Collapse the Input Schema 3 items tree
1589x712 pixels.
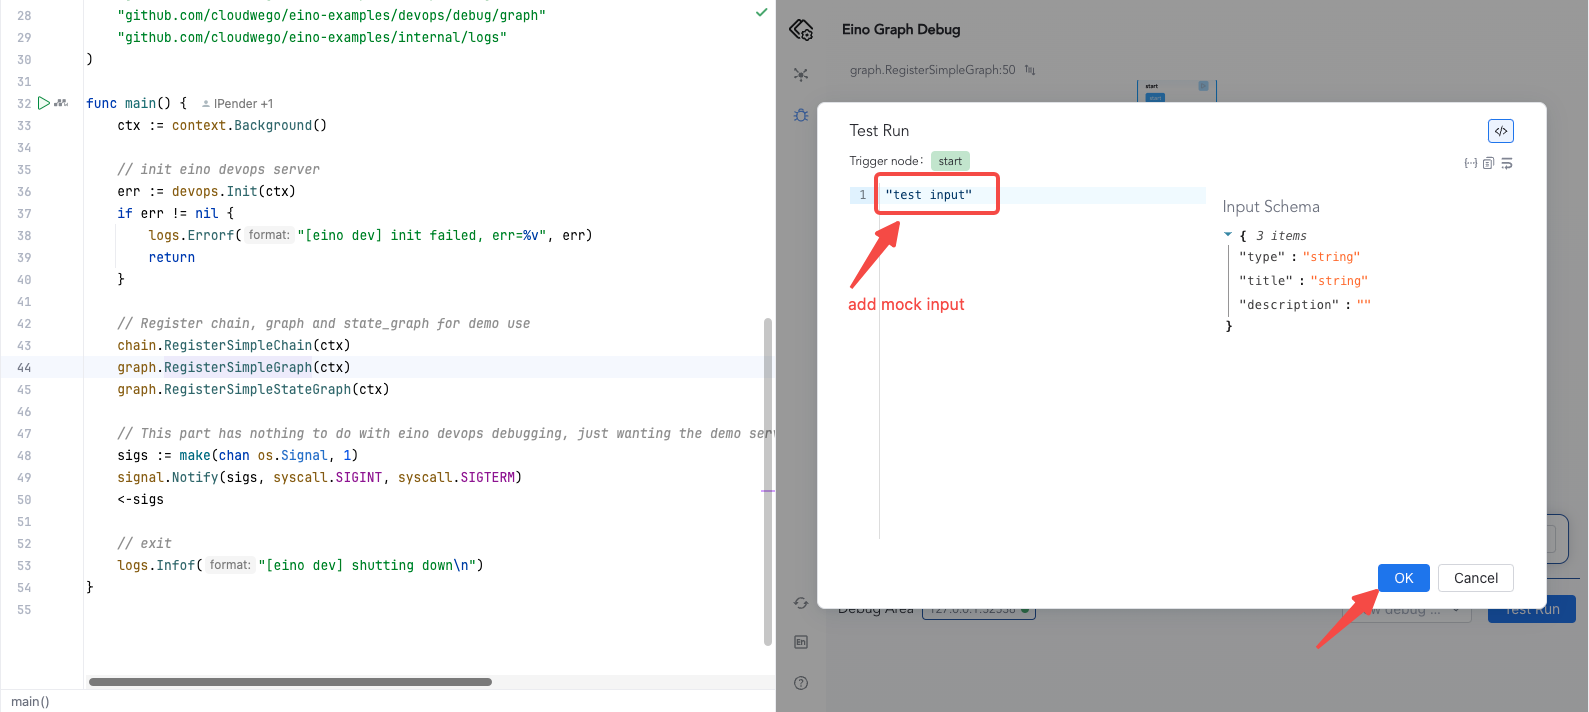point(1228,235)
